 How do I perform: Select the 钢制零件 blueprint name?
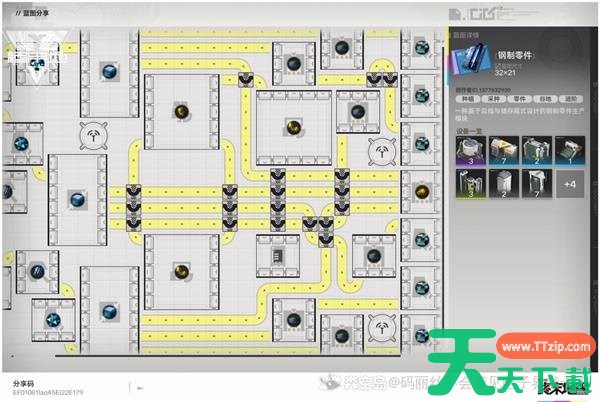[x=515, y=55]
